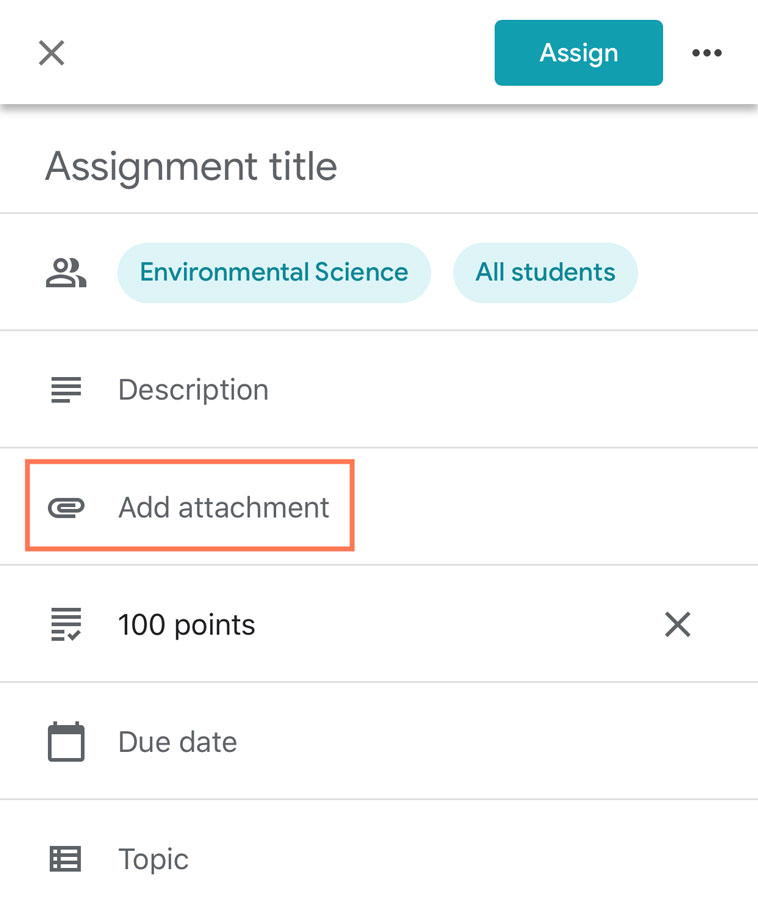
Task: Click the Topic grid icon
Action: (64, 858)
